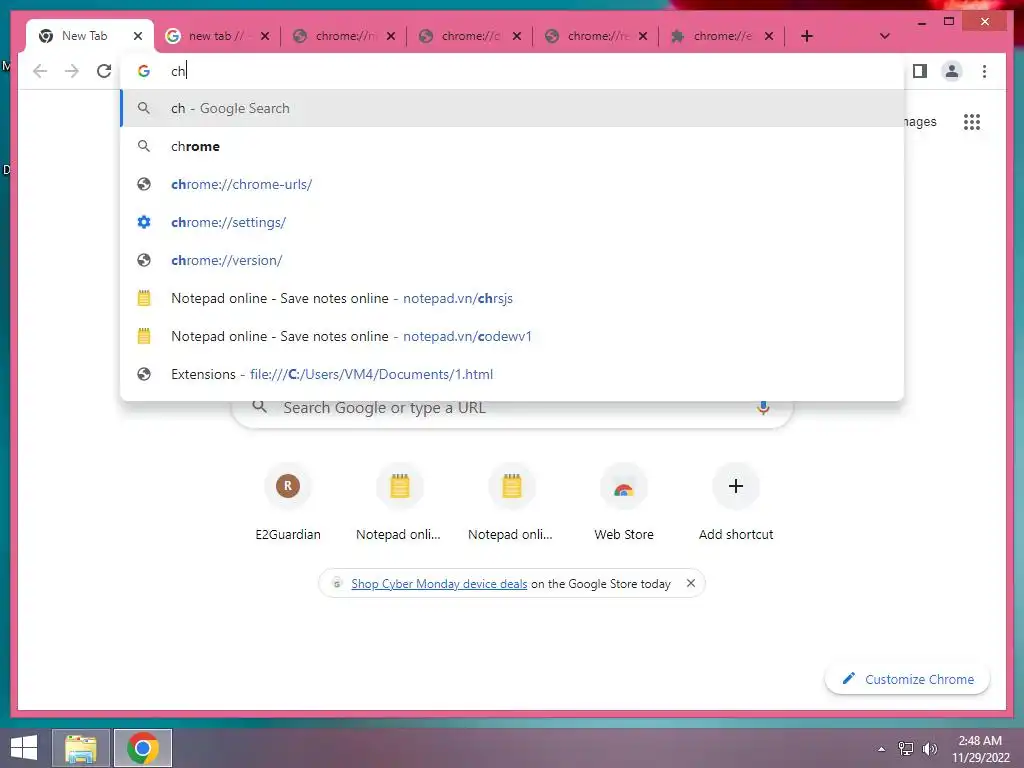
Task: Open the volume speaker tray icon
Action: pyautogui.click(x=929, y=749)
